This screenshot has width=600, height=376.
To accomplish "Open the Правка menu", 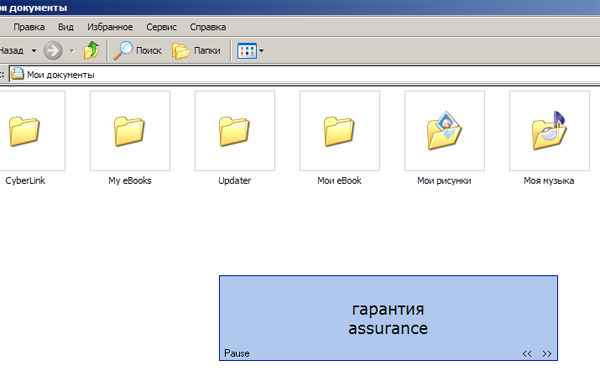I will click(29, 27).
